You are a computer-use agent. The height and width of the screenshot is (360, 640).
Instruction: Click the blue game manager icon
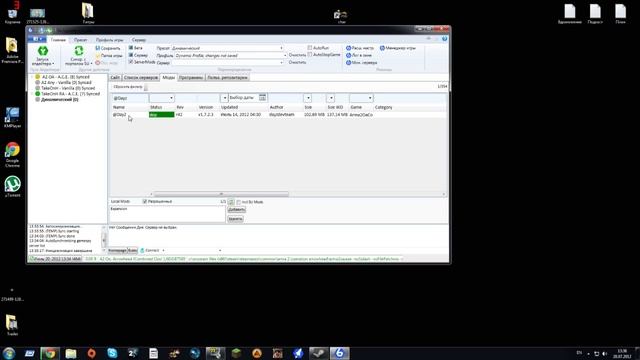[x=382, y=48]
